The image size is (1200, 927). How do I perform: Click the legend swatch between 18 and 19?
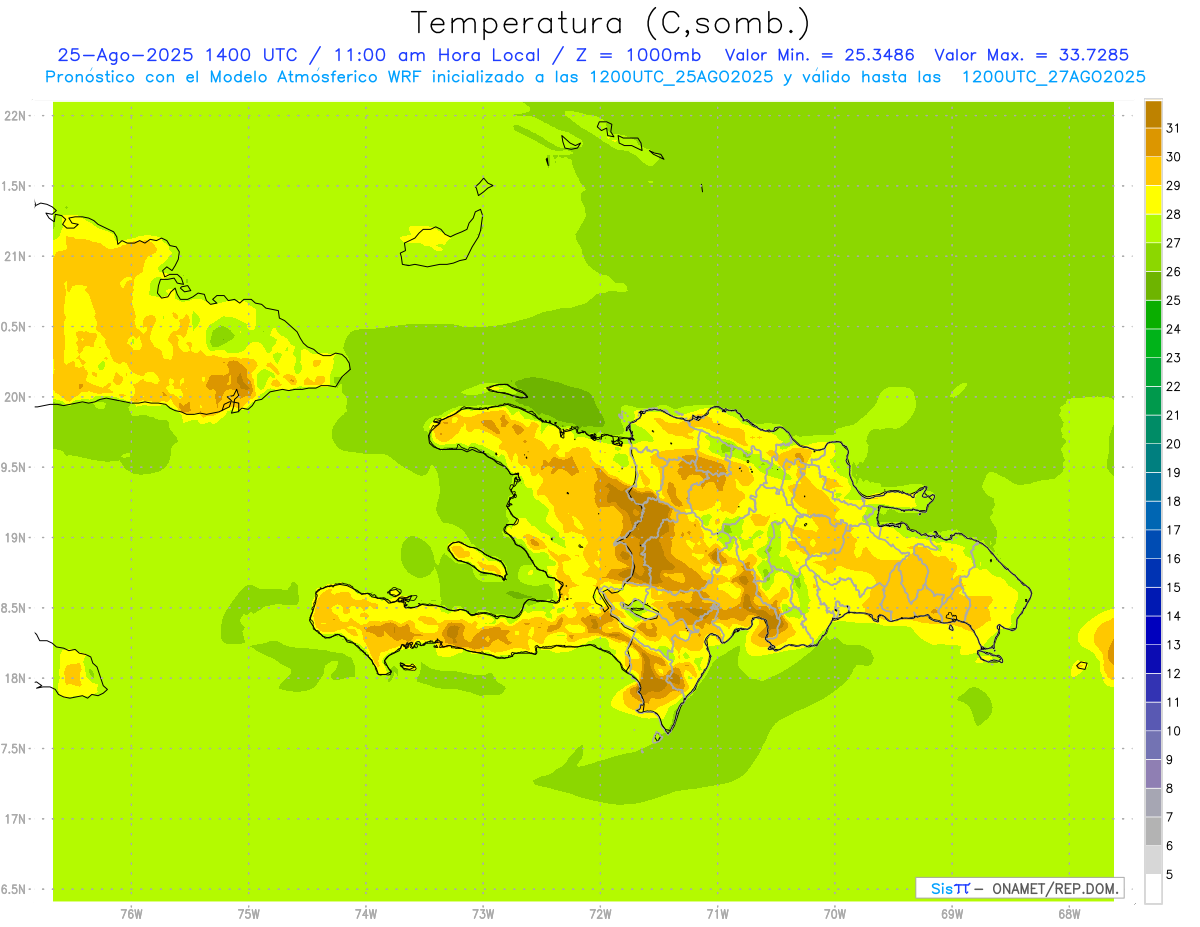tap(1153, 486)
